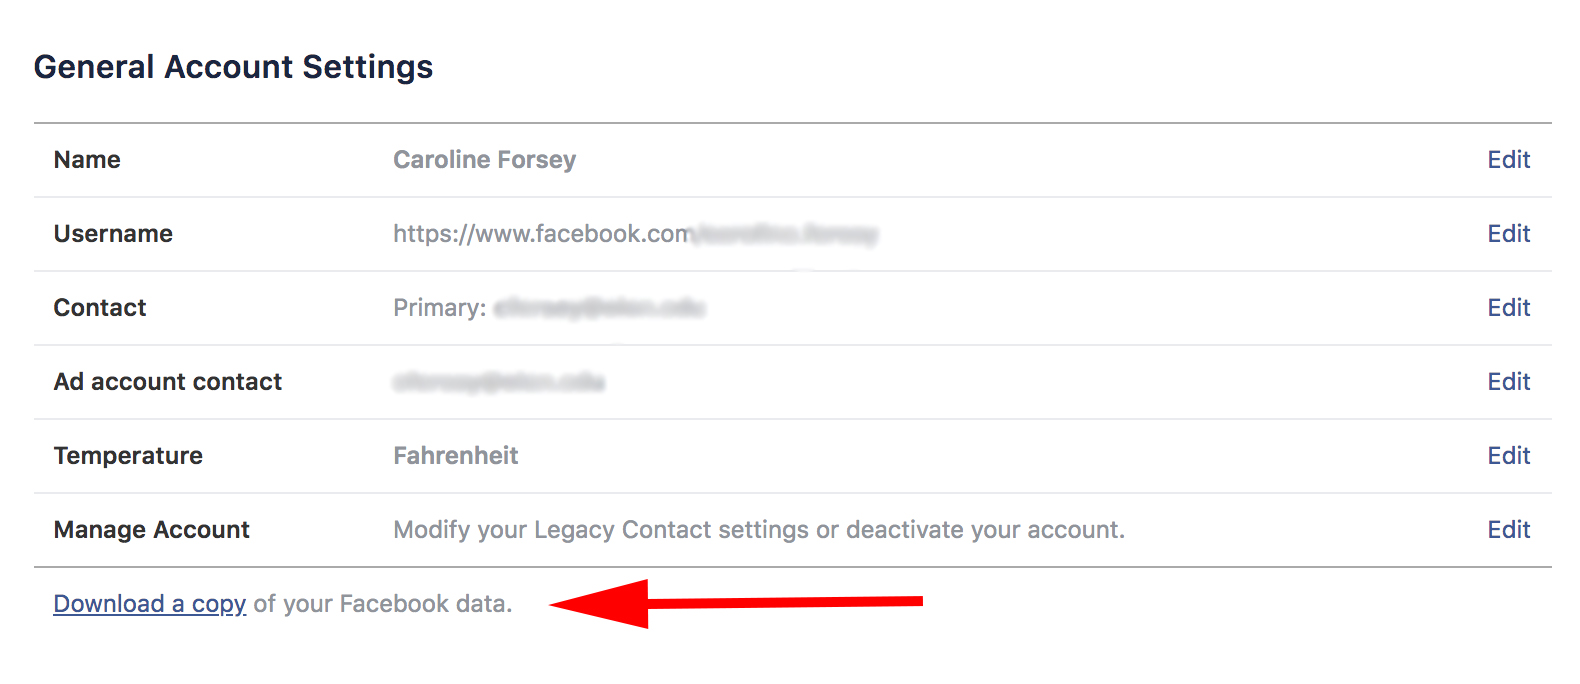Viewport: 1580px width, 684px height.
Task: Click the blurred ad account email
Action: pos(499,382)
